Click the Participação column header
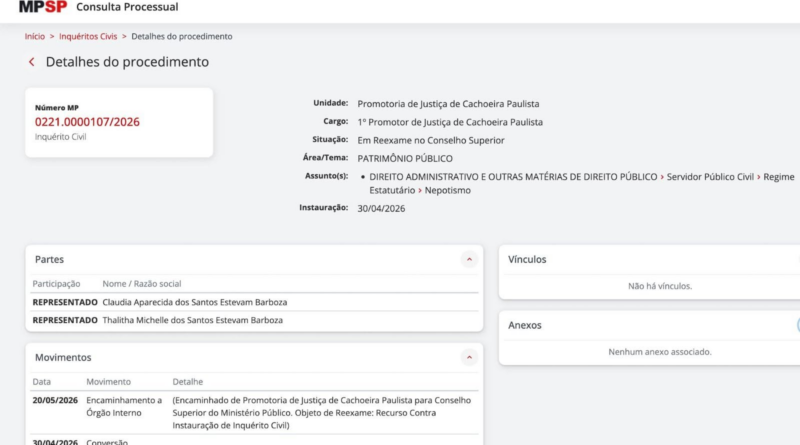The width and height of the screenshot is (800, 445). click(56, 284)
